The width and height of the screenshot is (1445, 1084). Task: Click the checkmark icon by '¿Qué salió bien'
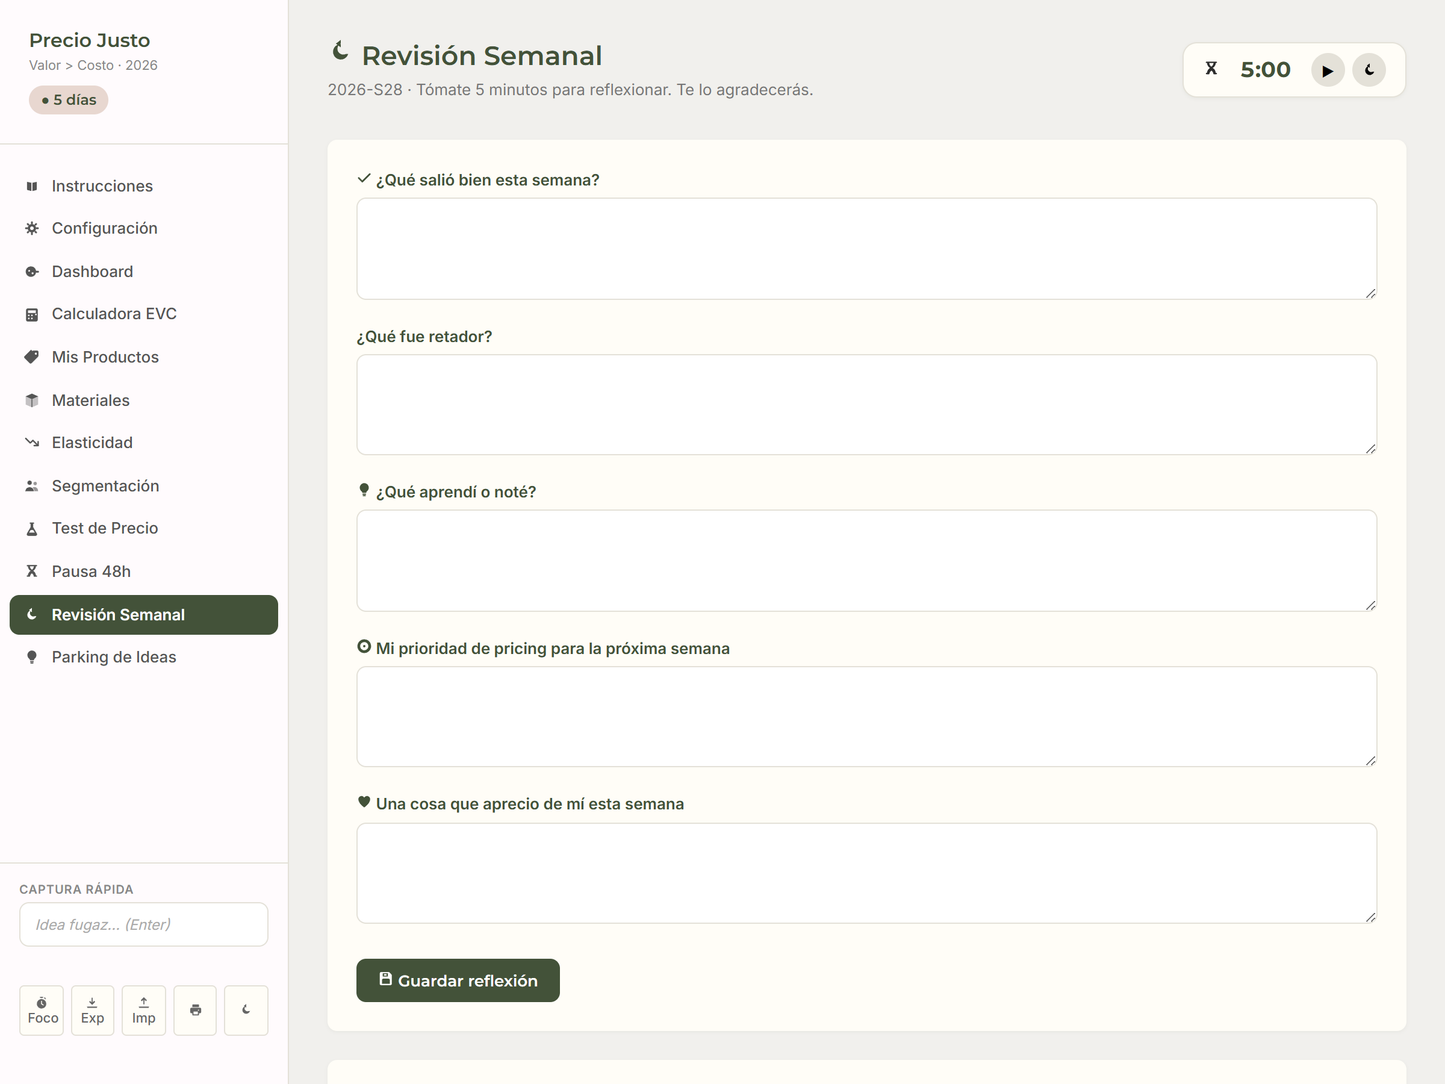click(364, 179)
